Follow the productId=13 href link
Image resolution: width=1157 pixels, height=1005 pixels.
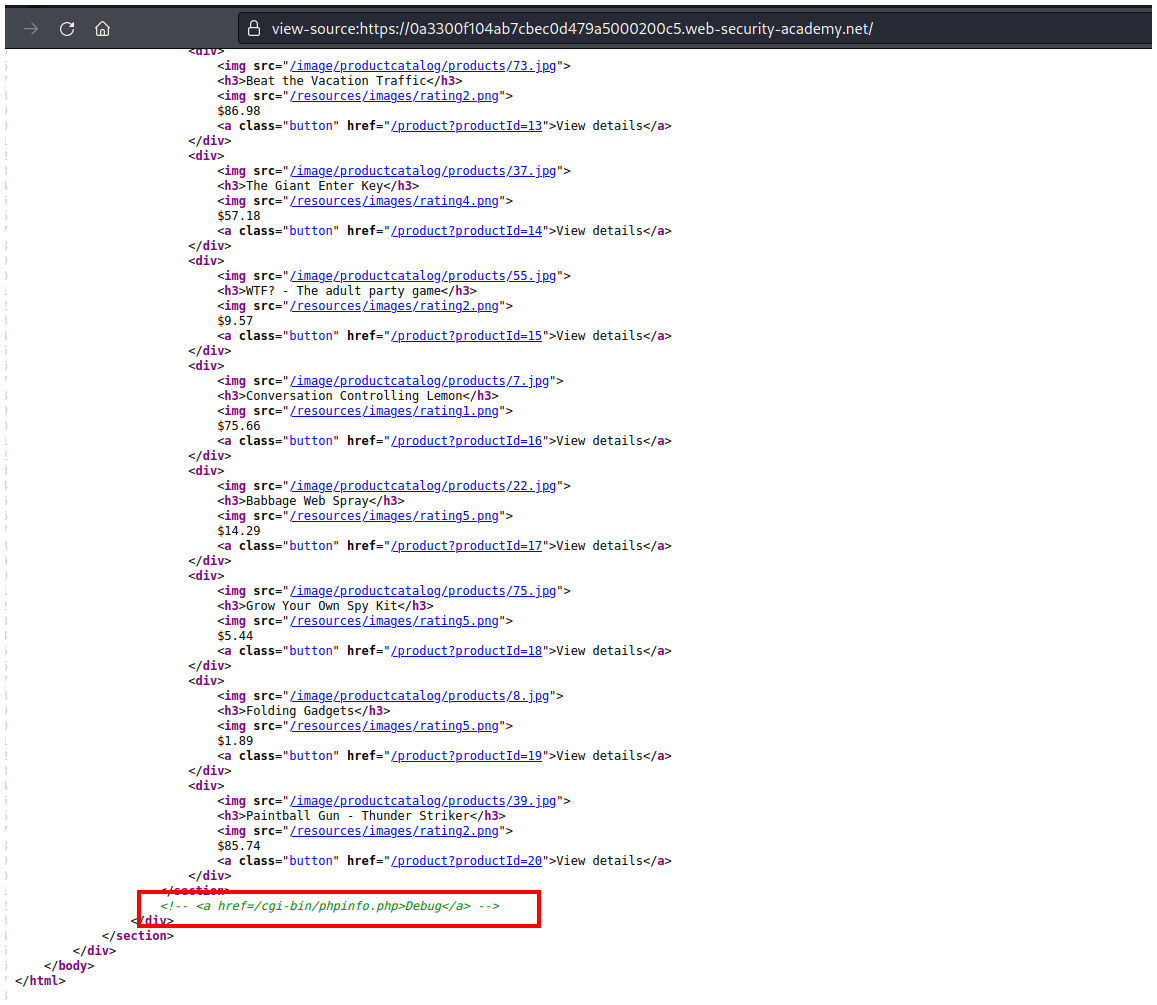coord(466,126)
